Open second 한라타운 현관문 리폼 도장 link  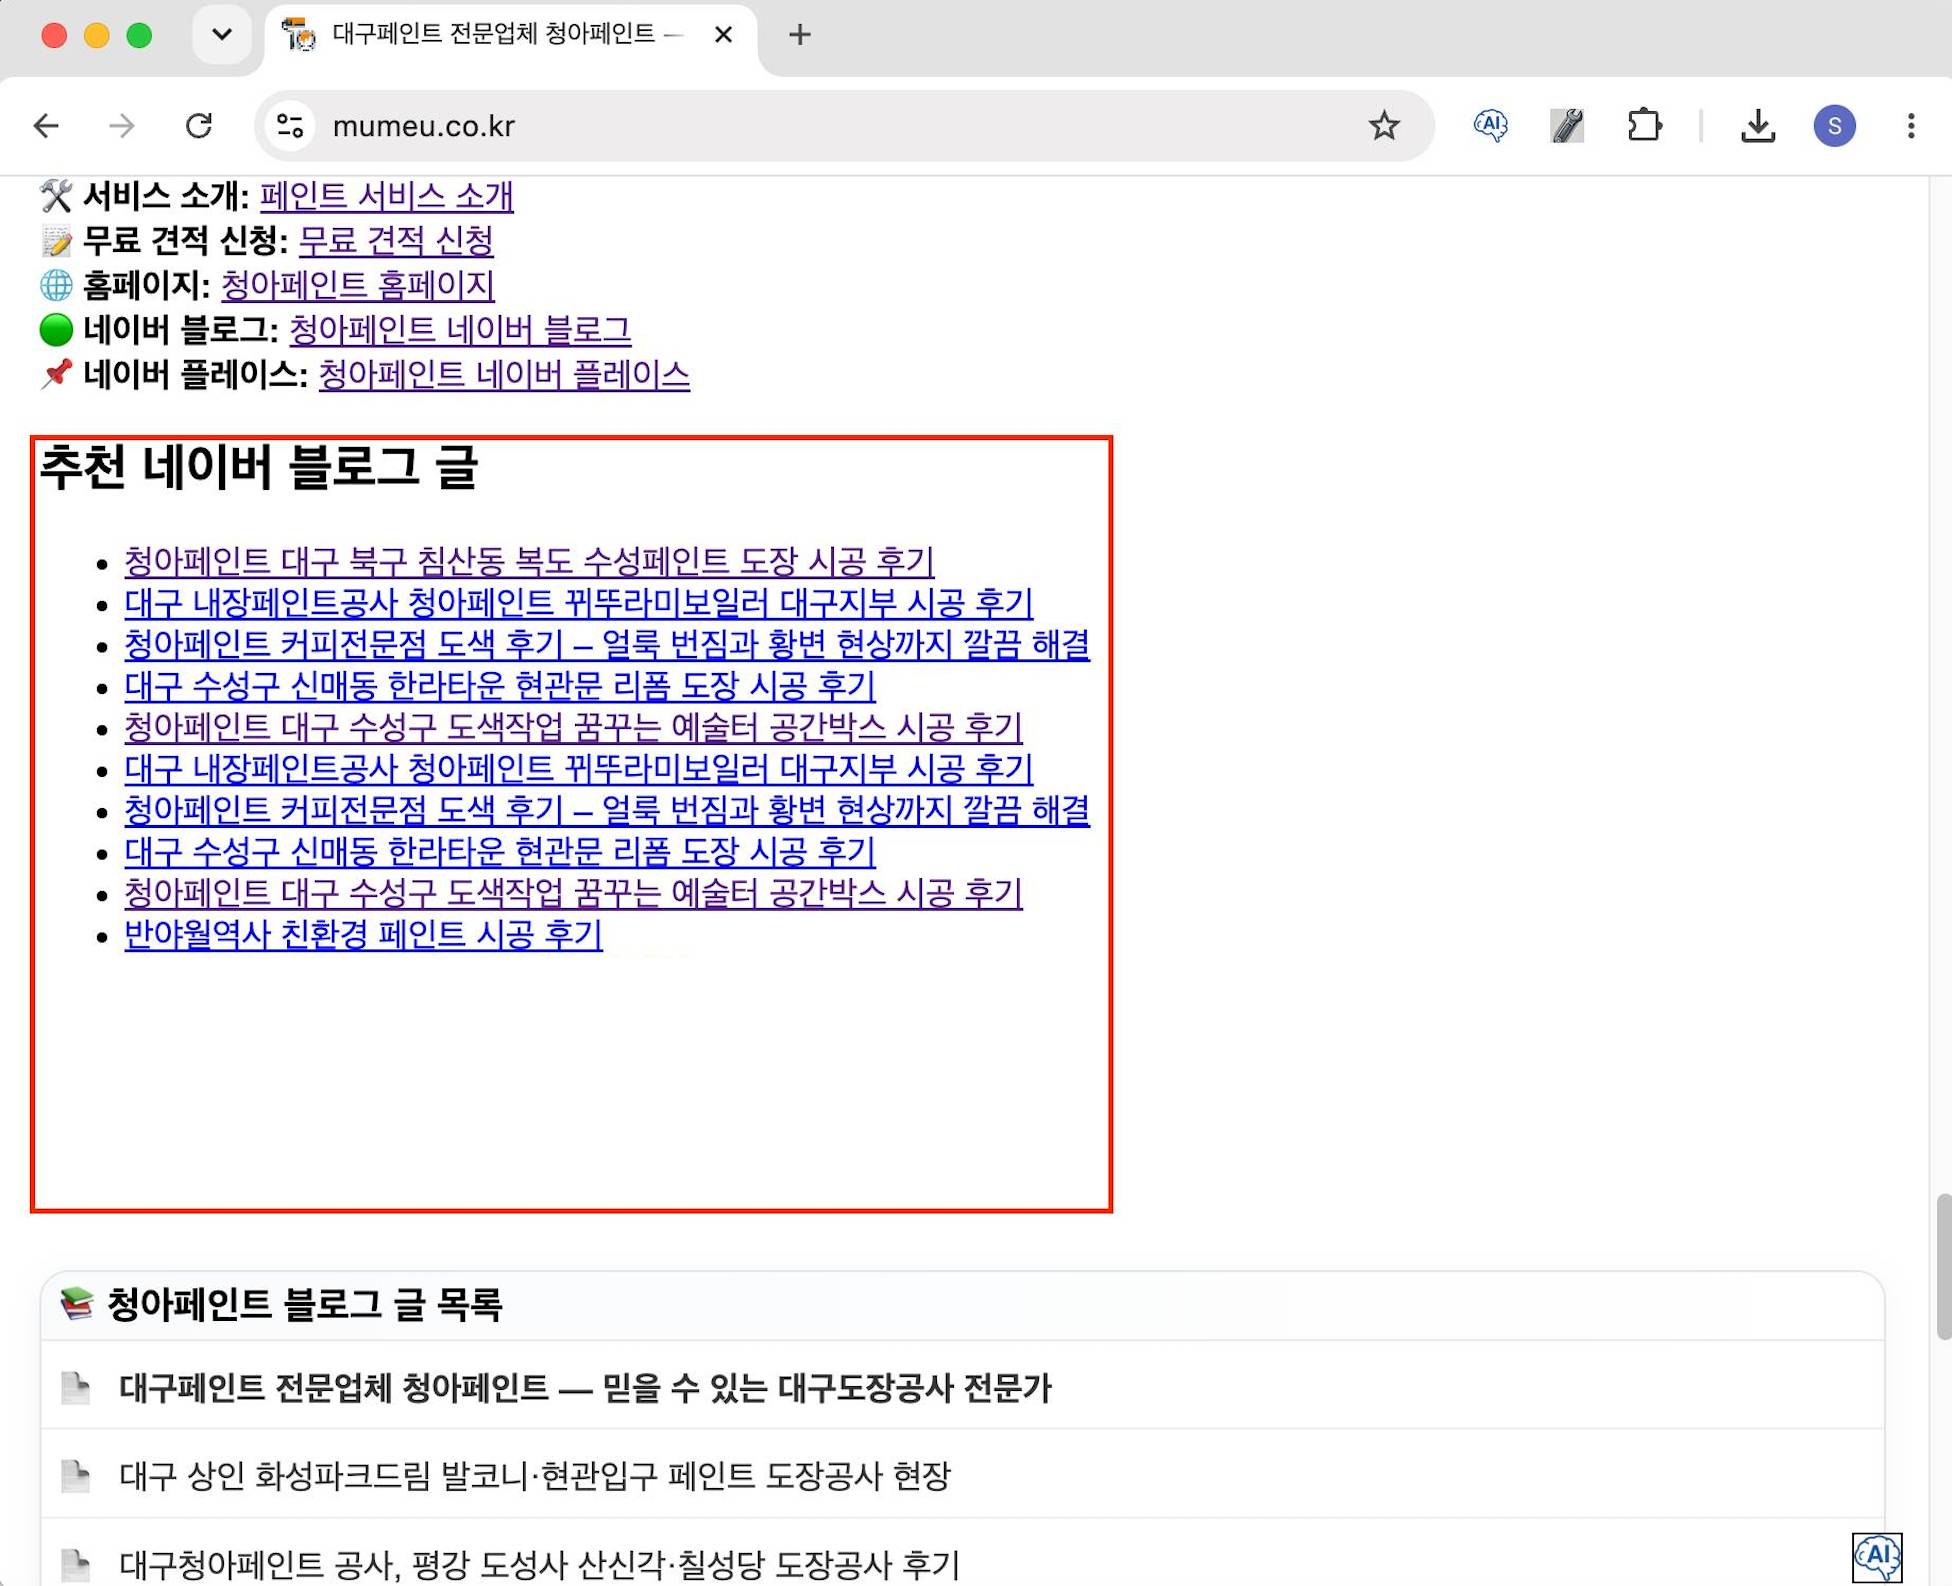coord(500,852)
